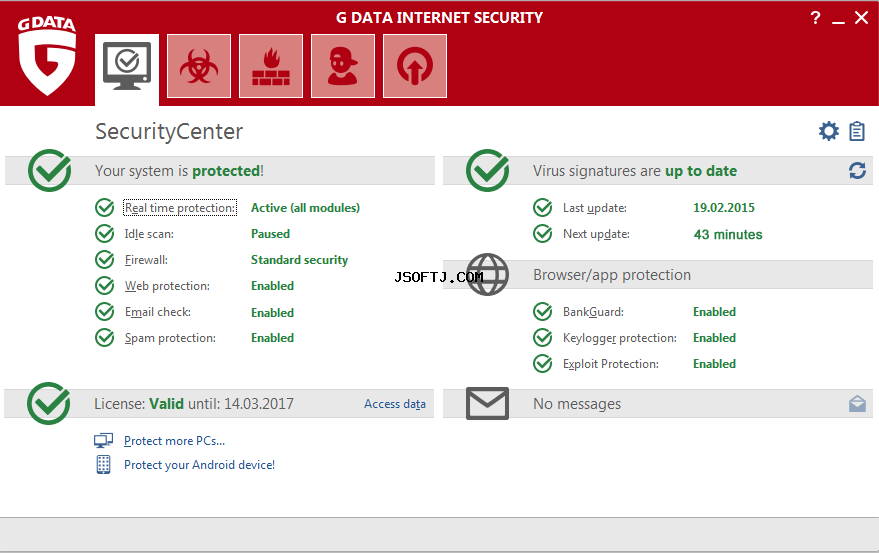
Task: Open the Virus protection biohazard tab
Action: 199,66
